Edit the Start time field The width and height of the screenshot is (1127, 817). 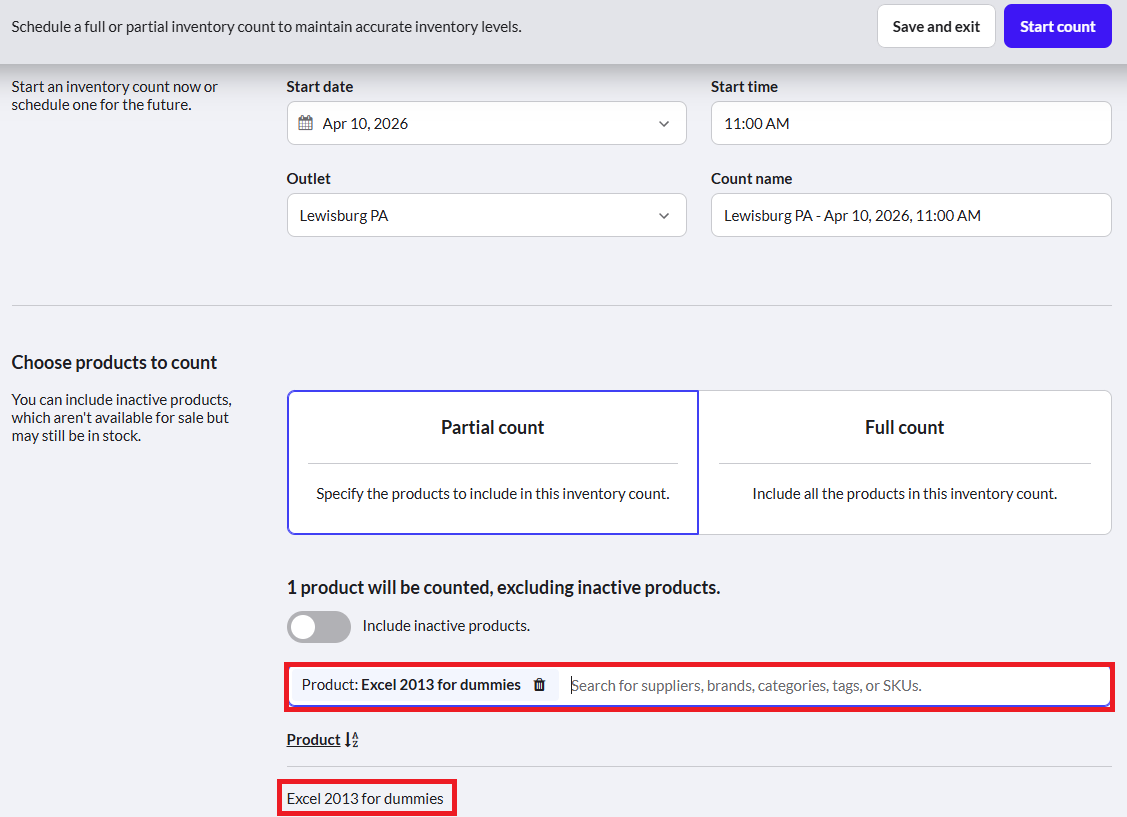911,123
